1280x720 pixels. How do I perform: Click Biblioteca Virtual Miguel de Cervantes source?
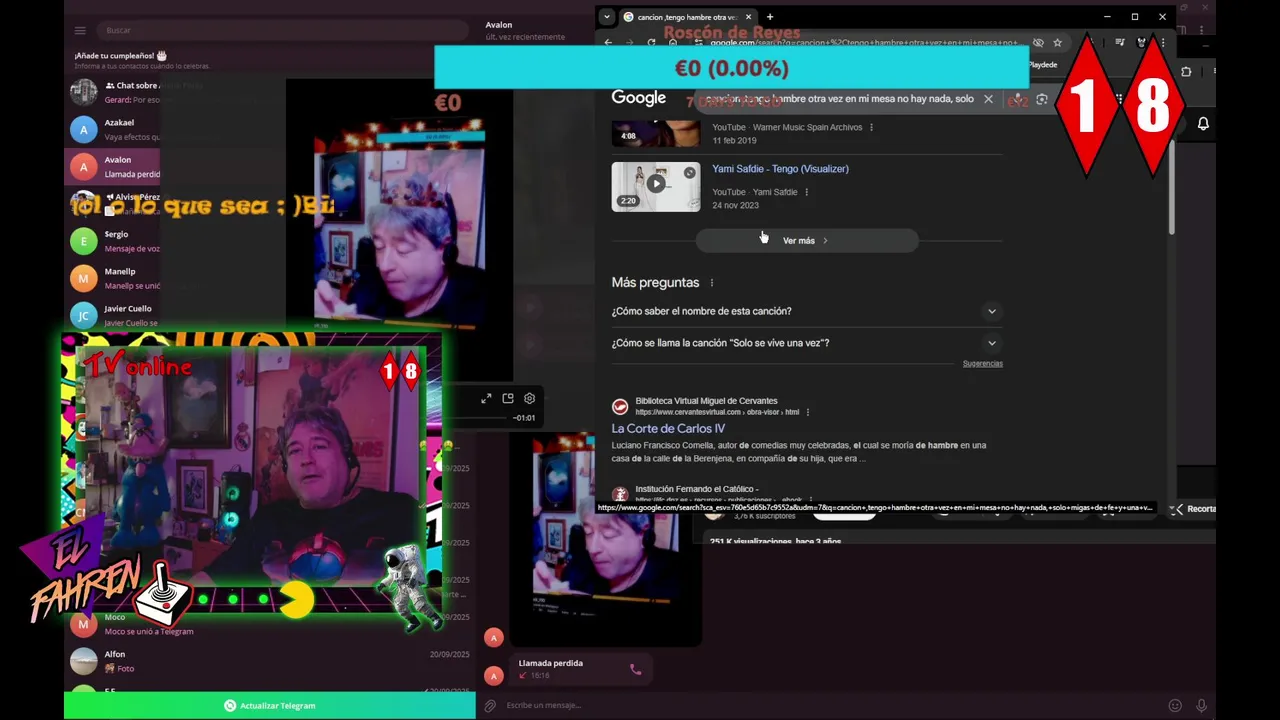(x=706, y=401)
